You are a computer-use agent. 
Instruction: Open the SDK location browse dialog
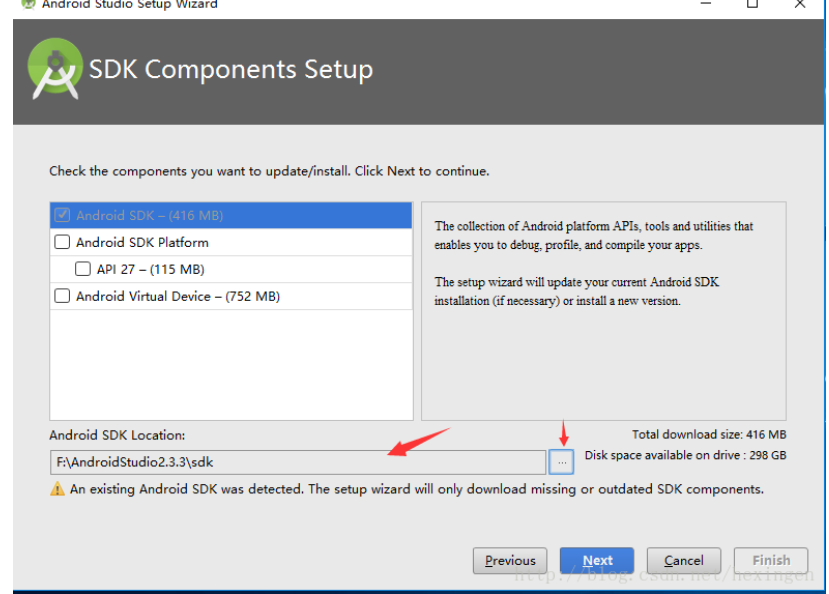coord(561,461)
